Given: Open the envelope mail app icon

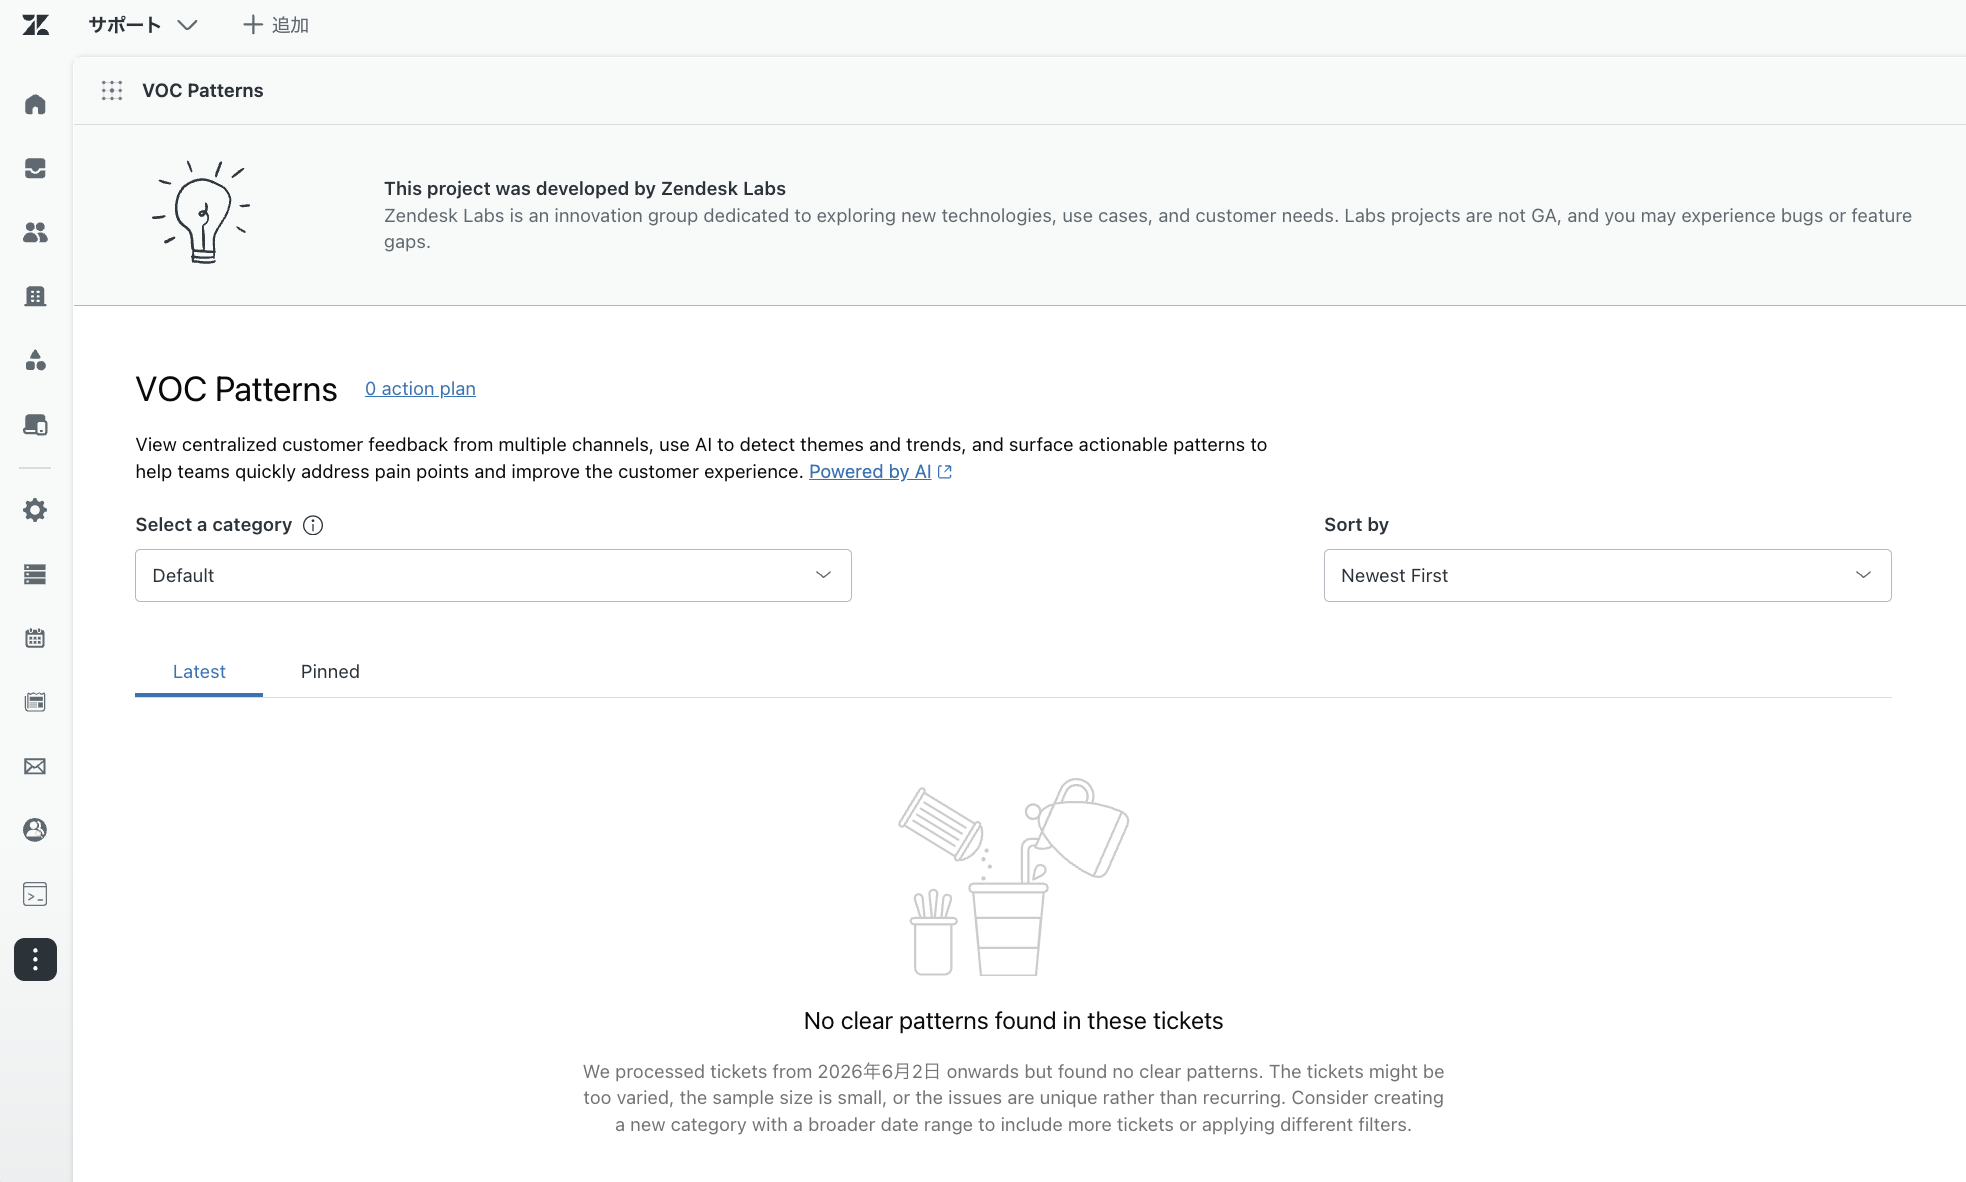Looking at the screenshot, I should pos(35,766).
